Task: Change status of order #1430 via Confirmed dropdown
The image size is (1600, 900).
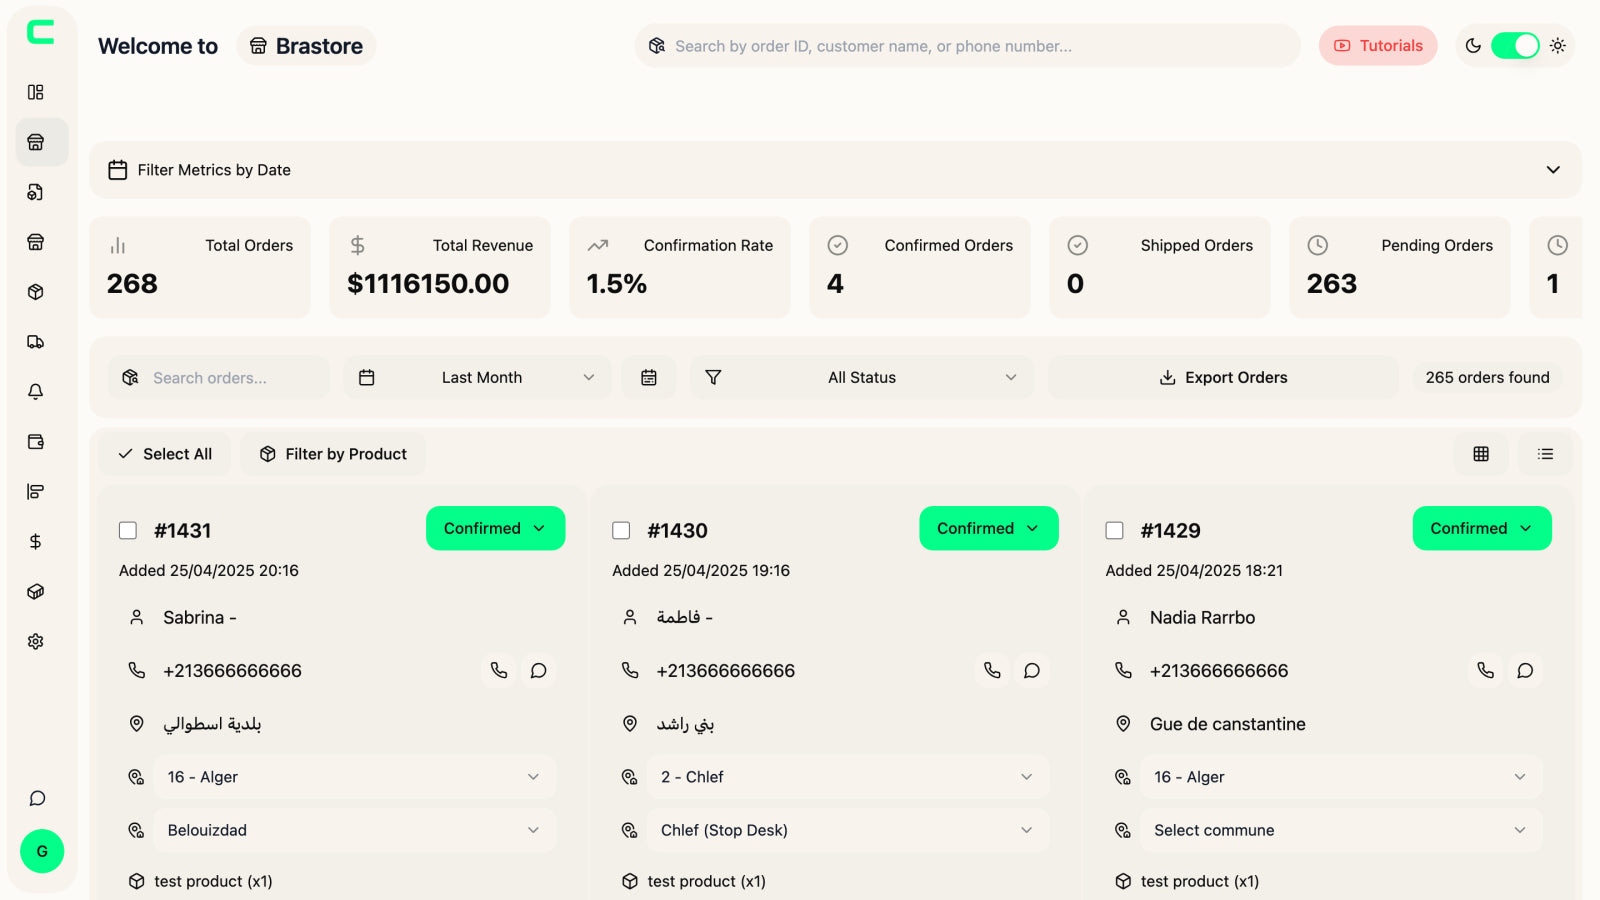Action: point(988,528)
